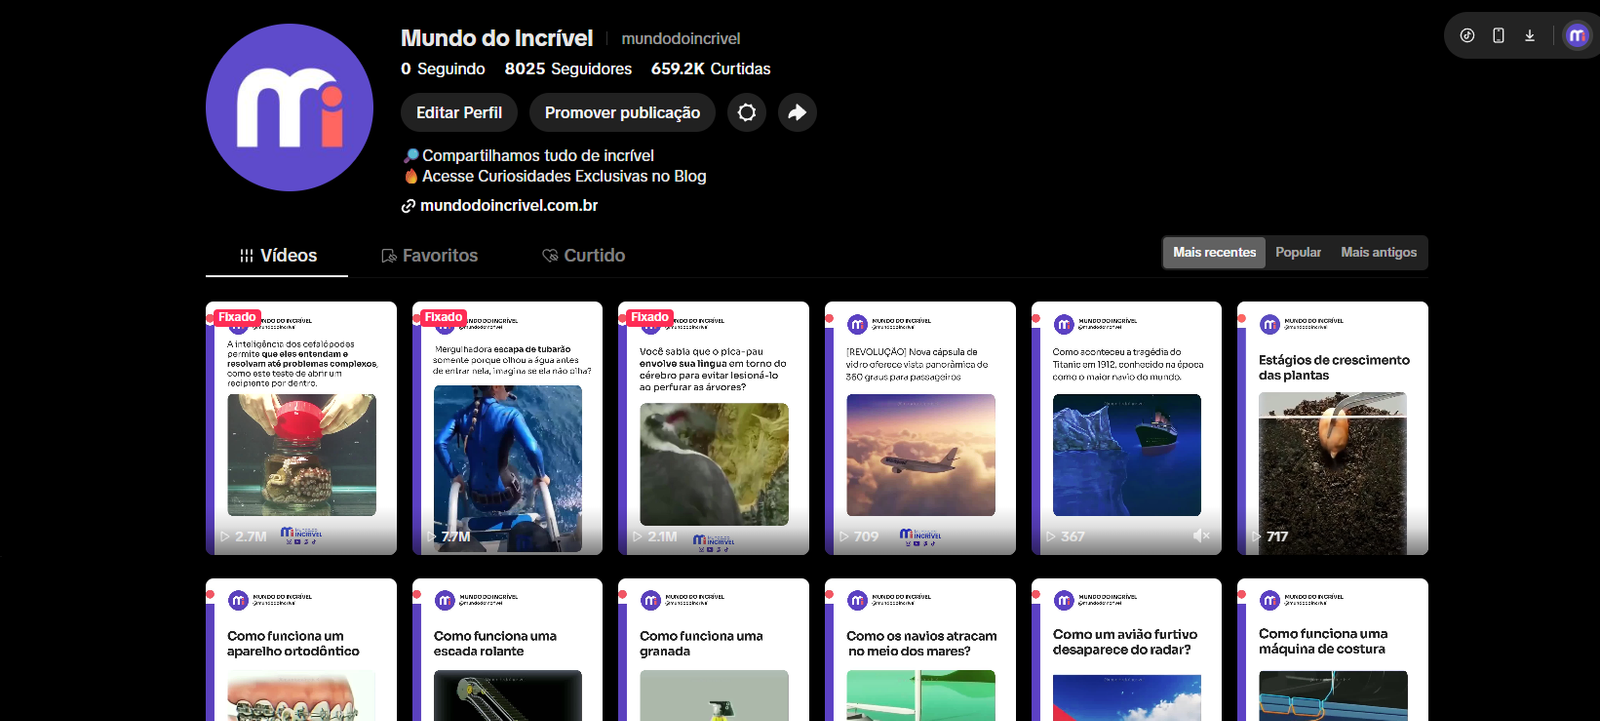The width and height of the screenshot is (1600, 721).
Task: Click the TikTok coins icon in top bar
Action: pos(1467,36)
